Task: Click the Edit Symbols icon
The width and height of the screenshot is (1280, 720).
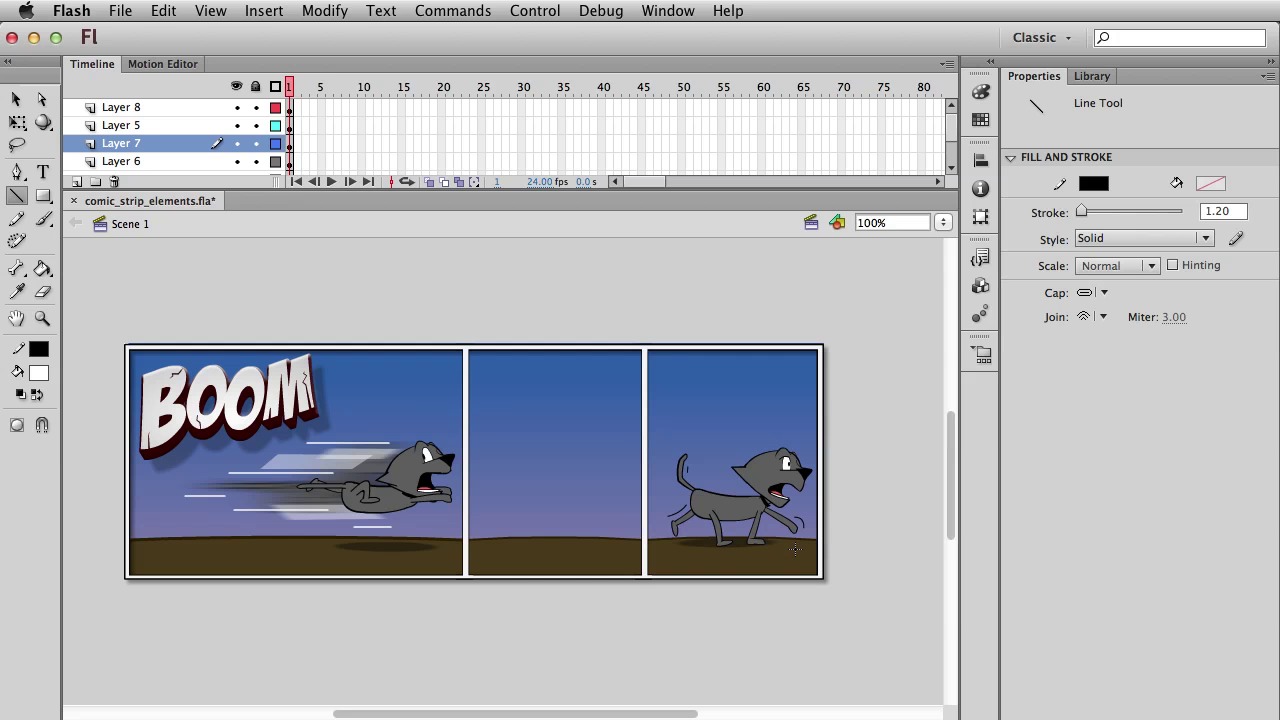Action: [x=837, y=222]
